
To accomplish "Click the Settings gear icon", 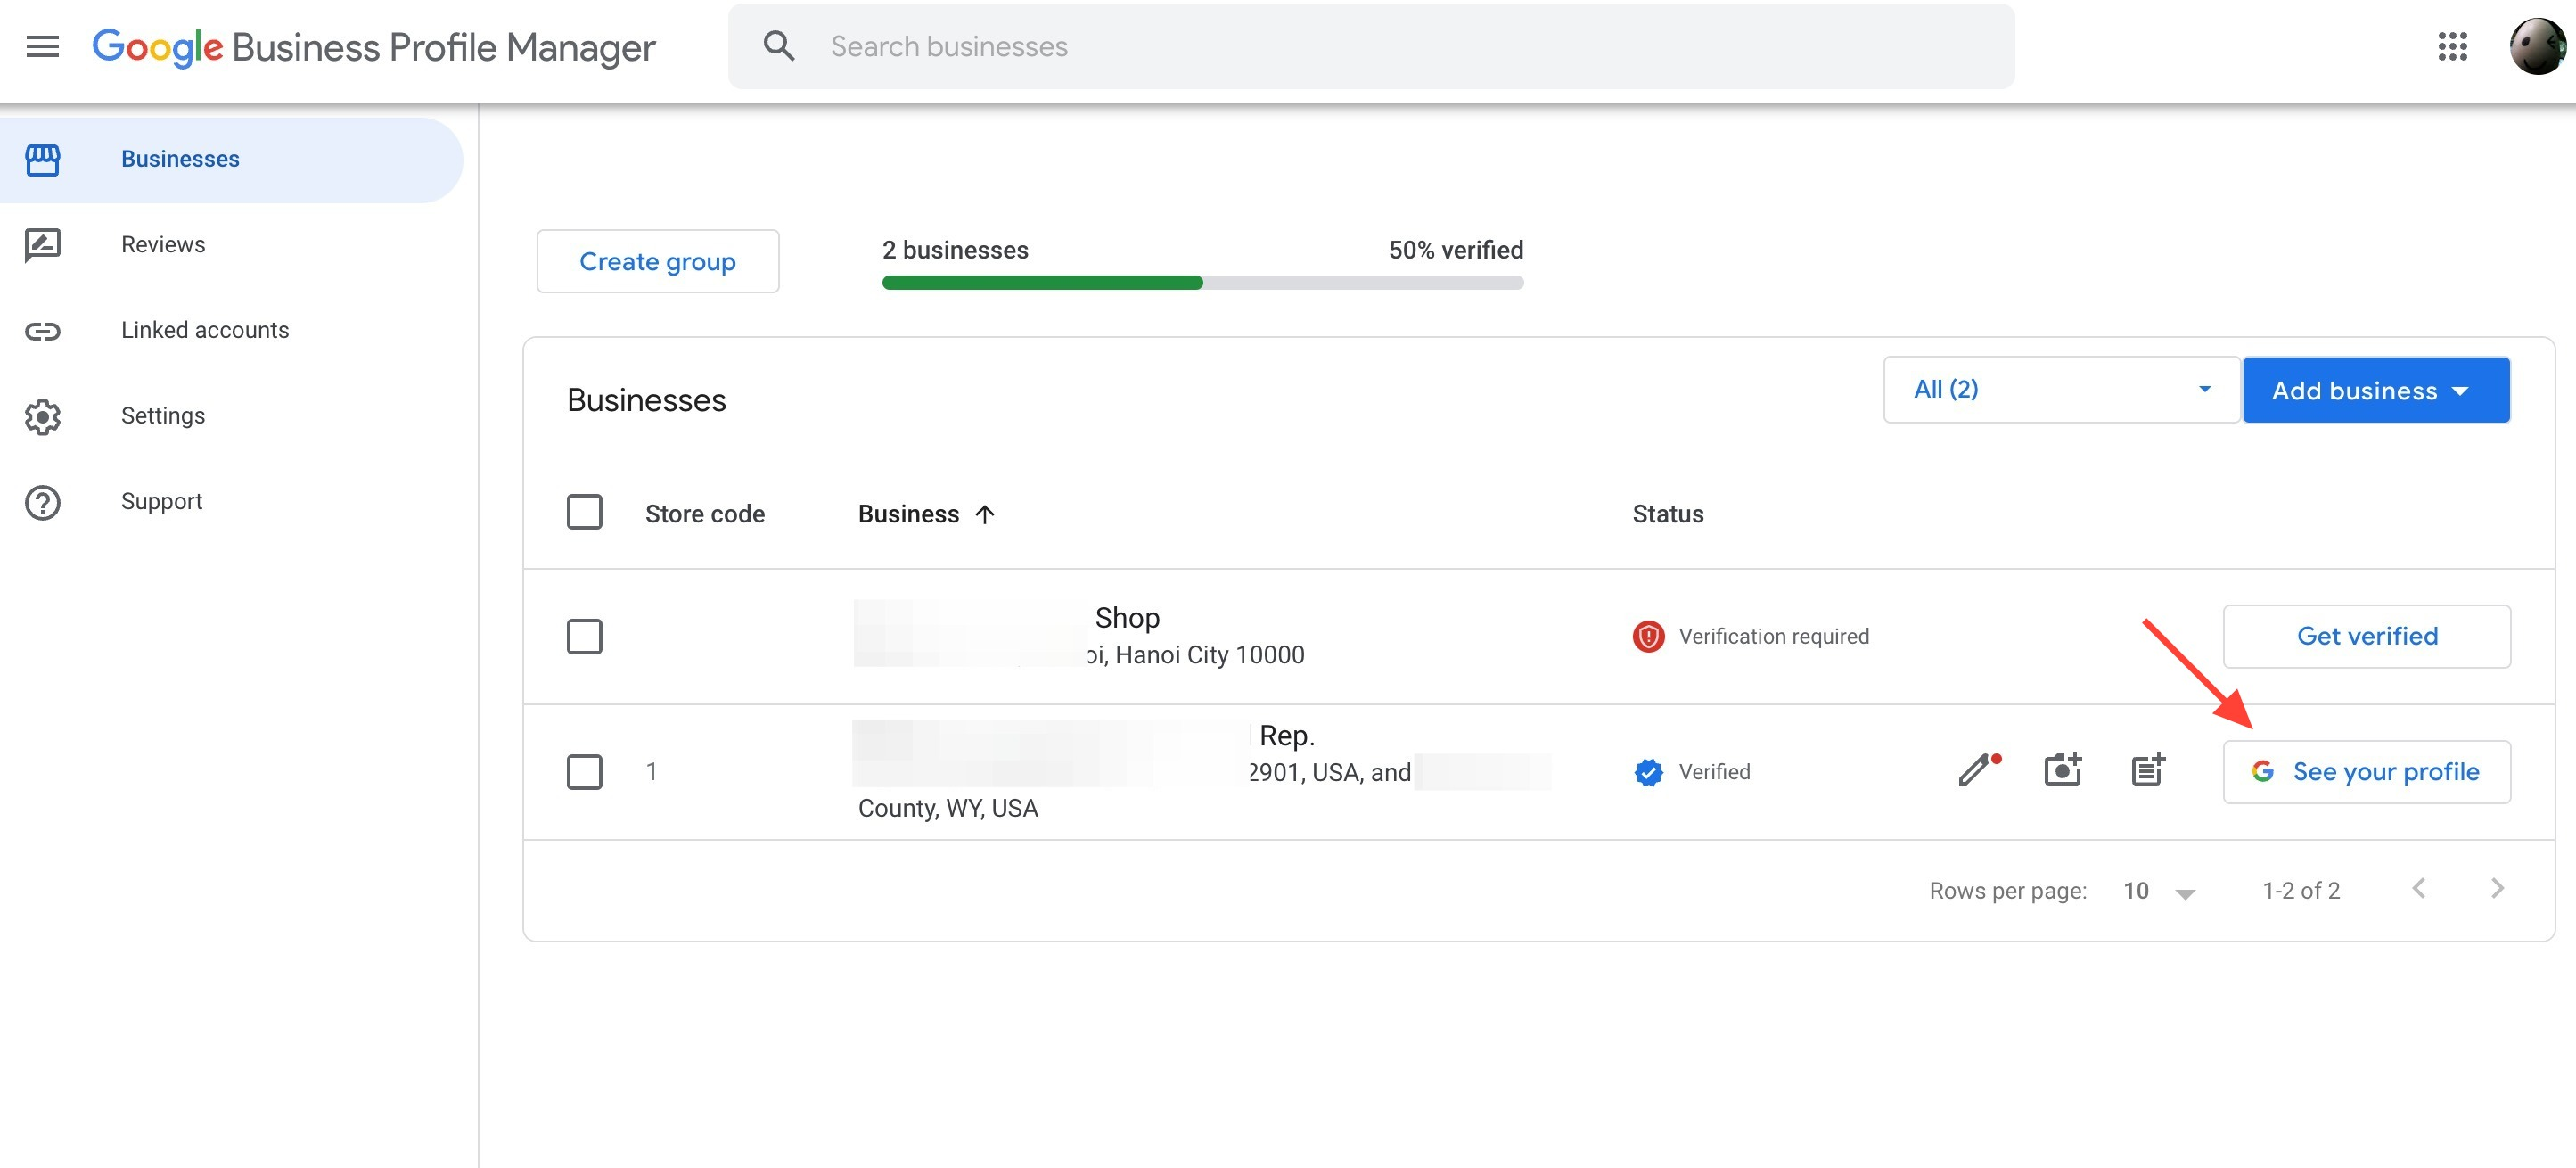I will (x=42, y=416).
